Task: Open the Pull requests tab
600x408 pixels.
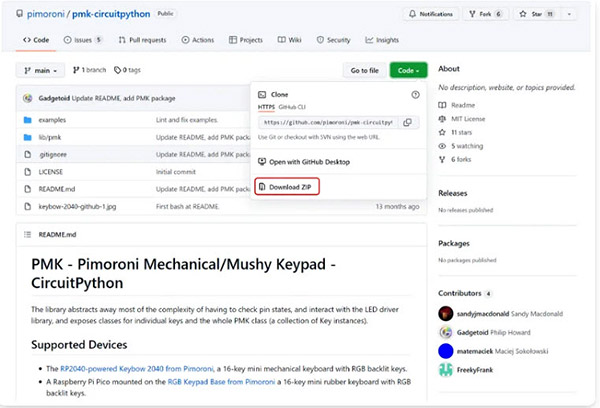Action: click(x=140, y=40)
